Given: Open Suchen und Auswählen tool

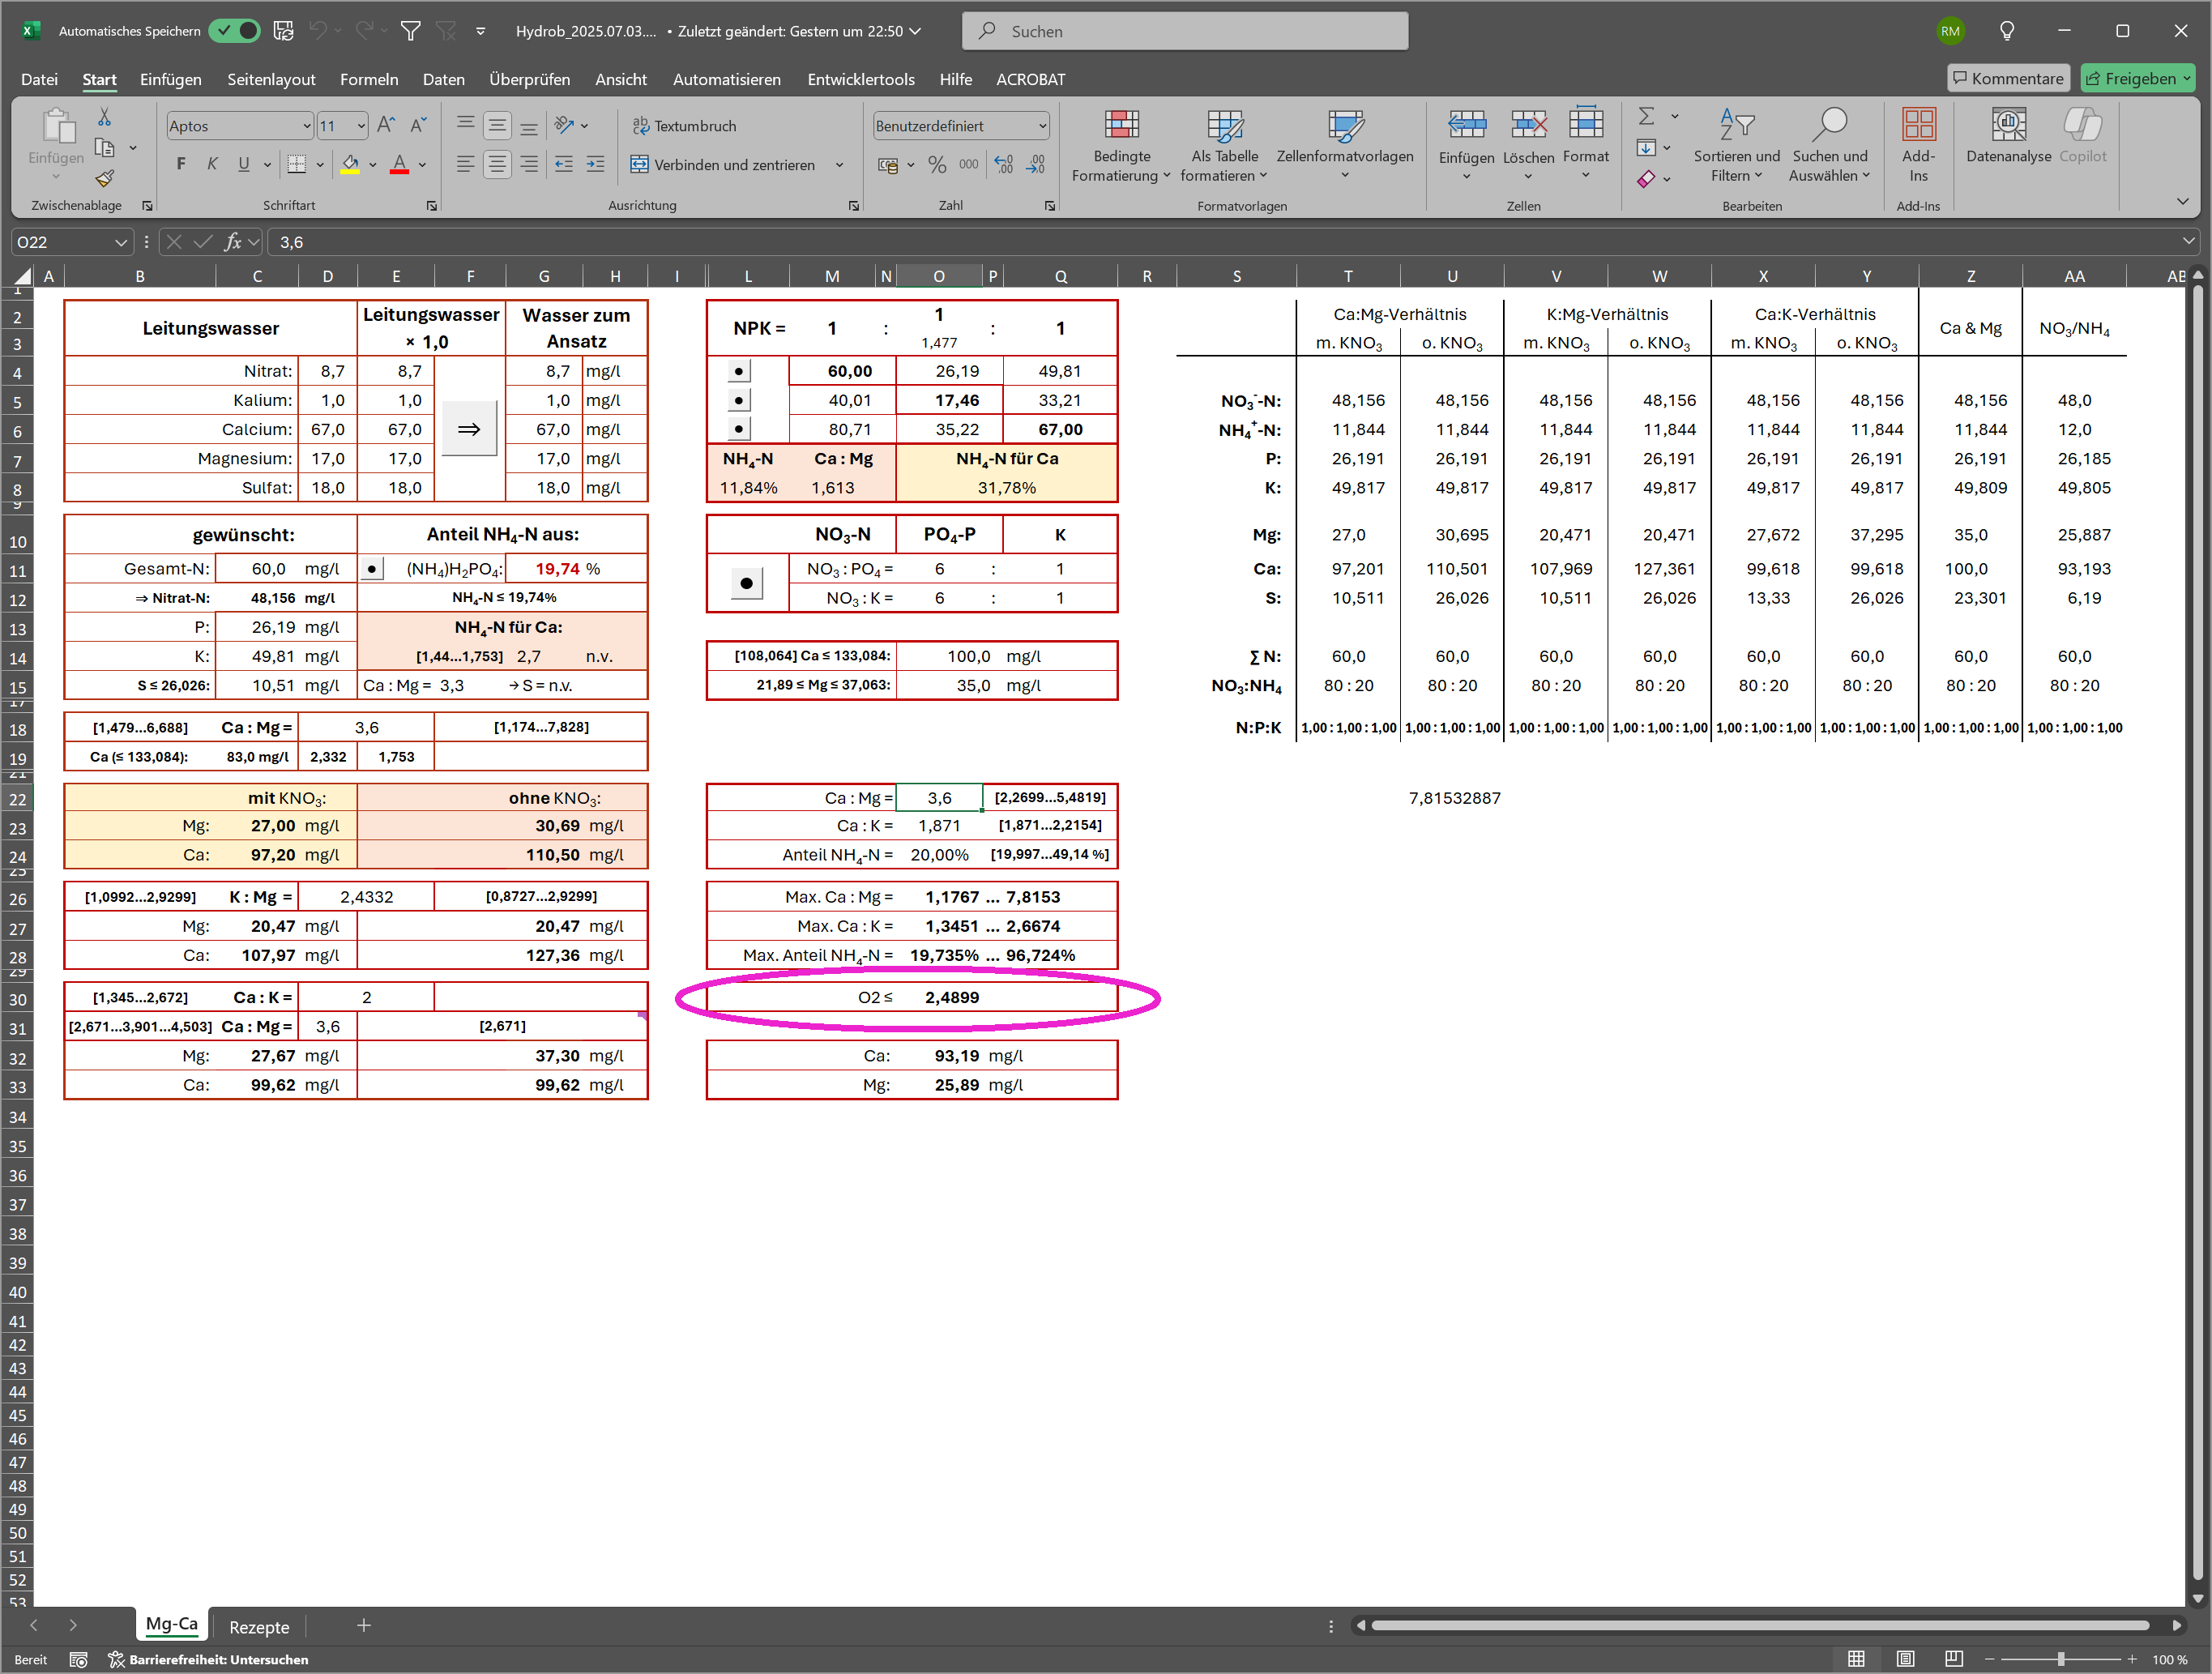Looking at the screenshot, I should 1830,146.
